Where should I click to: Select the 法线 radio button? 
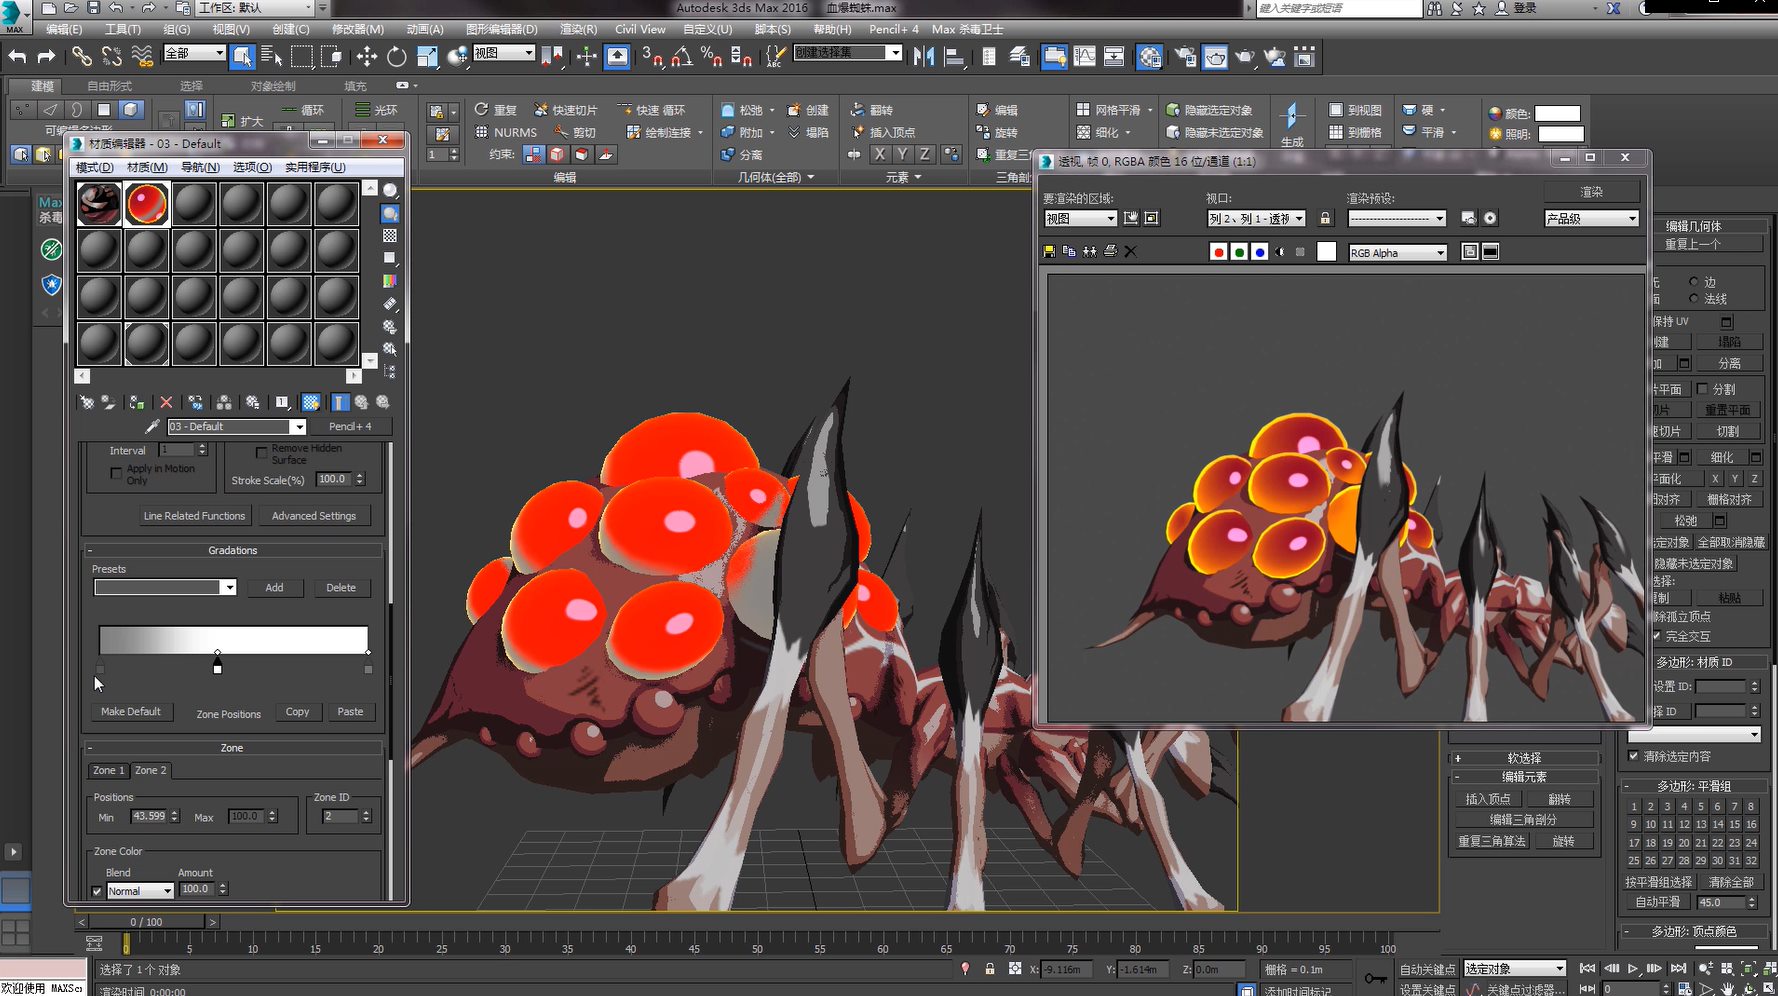[x=1693, y=298]
